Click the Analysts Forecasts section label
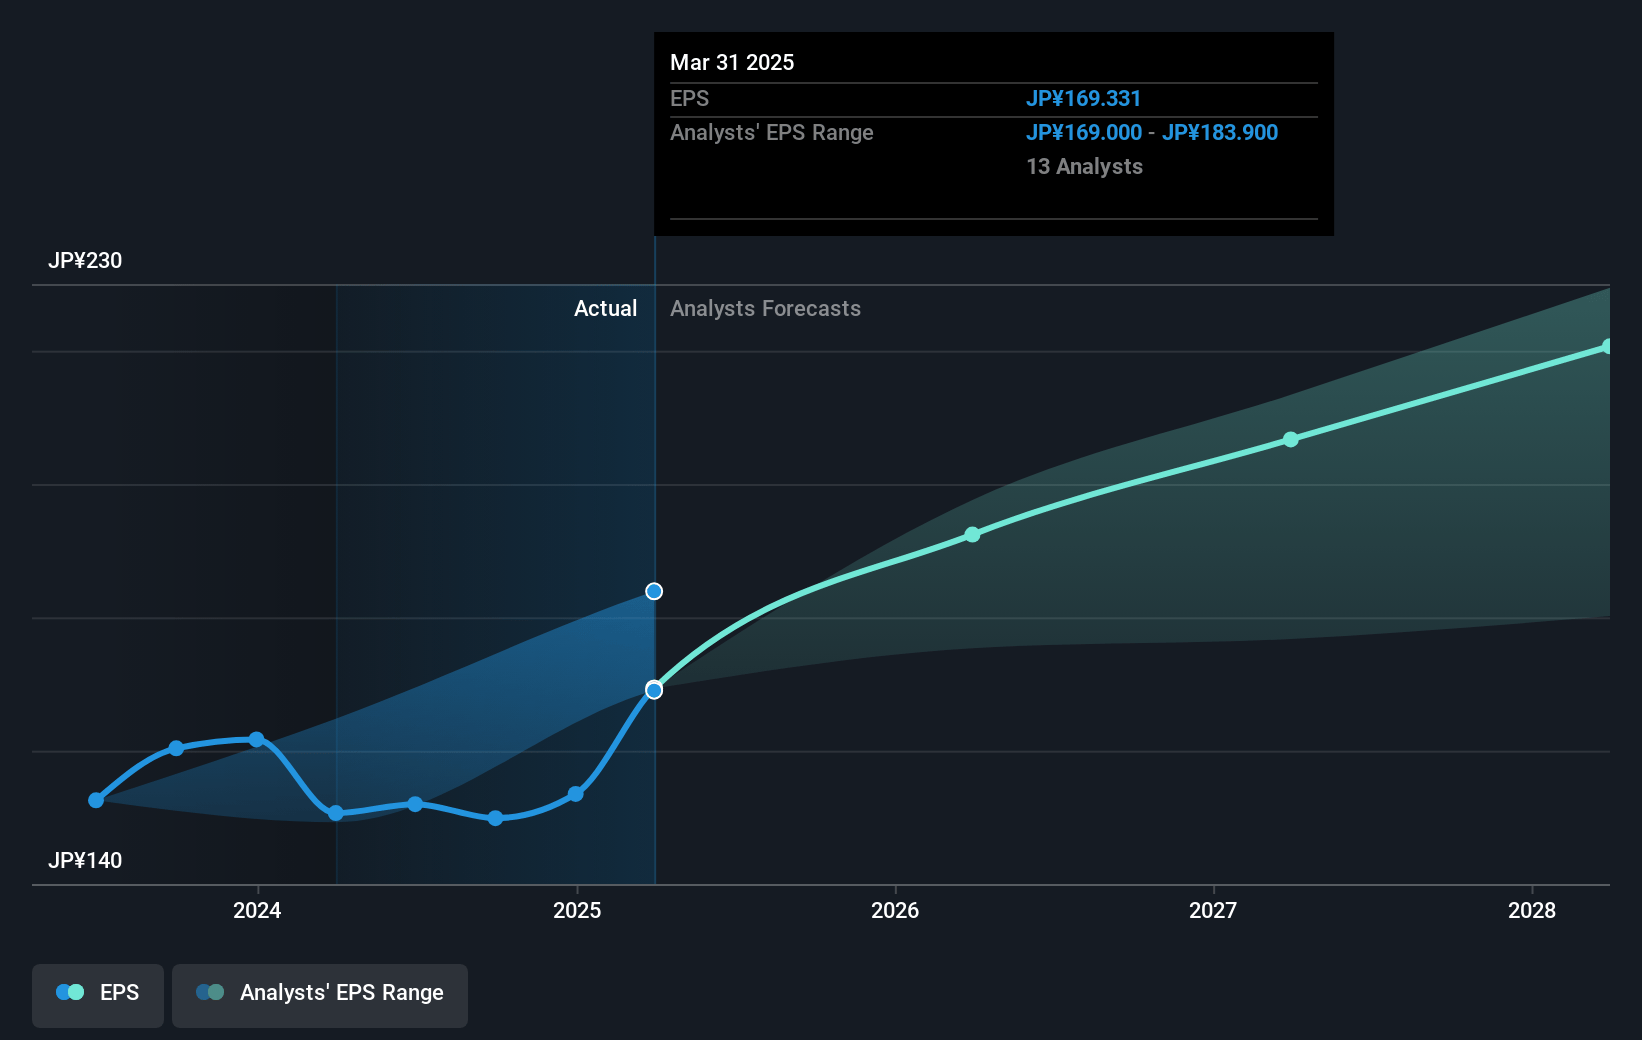This screenshot has width=1642, height=1040. point(765,309)
